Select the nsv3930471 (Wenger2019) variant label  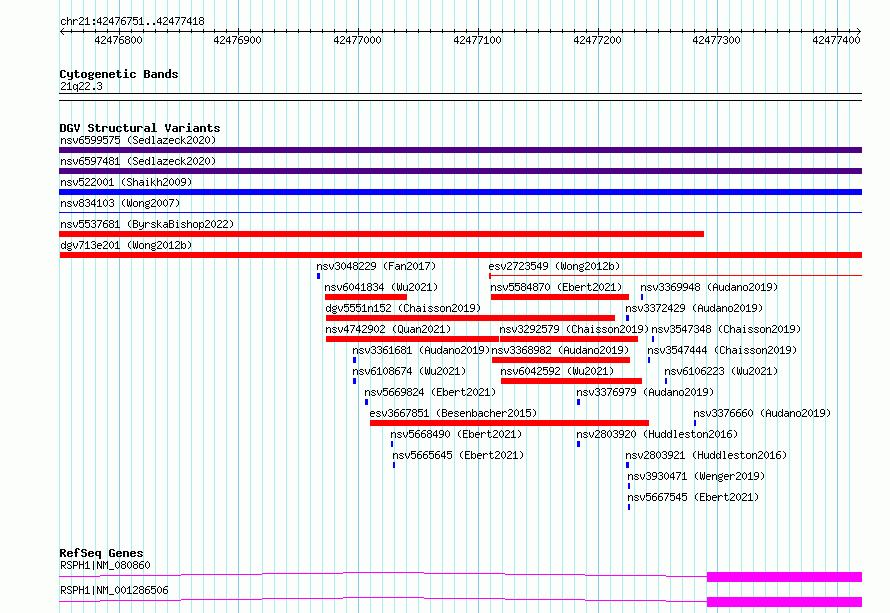(695, 476)
